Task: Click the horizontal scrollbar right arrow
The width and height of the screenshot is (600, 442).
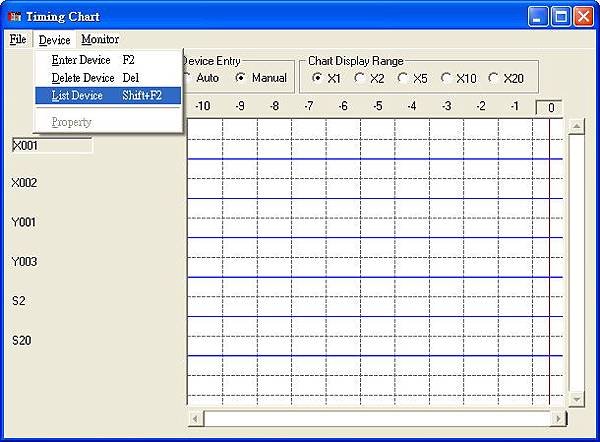Action: (558, 419)
